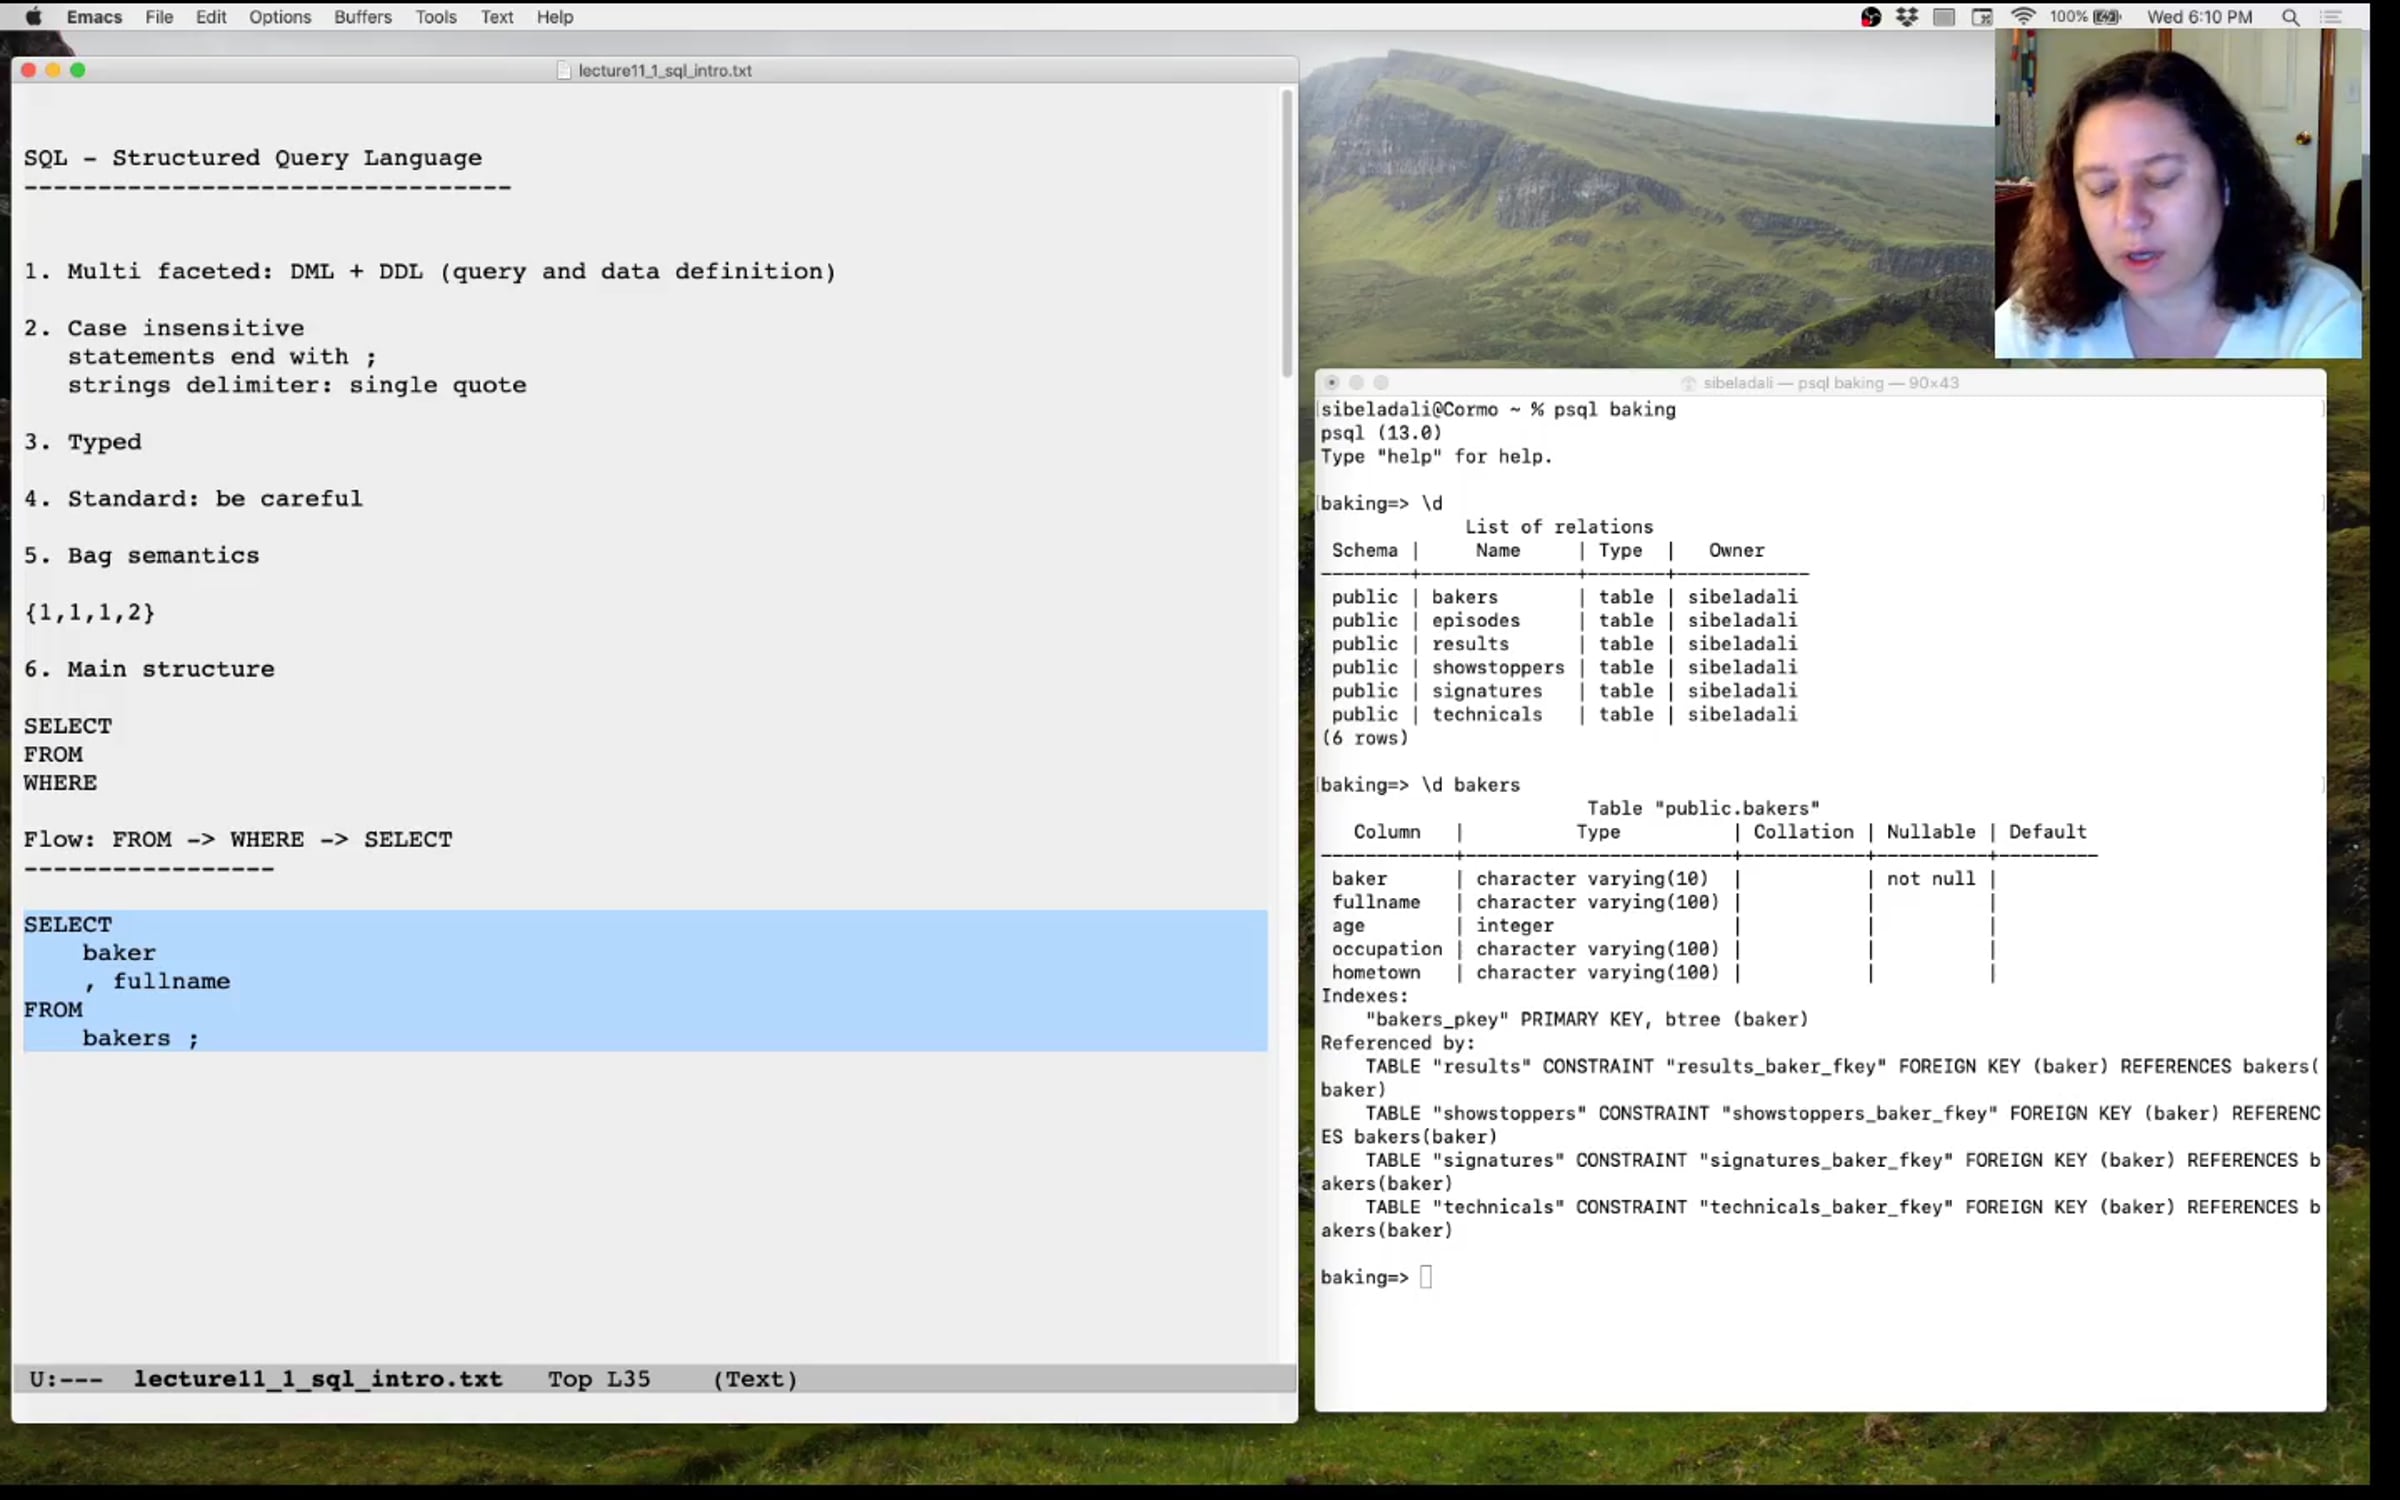2400x1500 pixels.
Task: Click the (Text) major mode indicator
Action: 755,1379
